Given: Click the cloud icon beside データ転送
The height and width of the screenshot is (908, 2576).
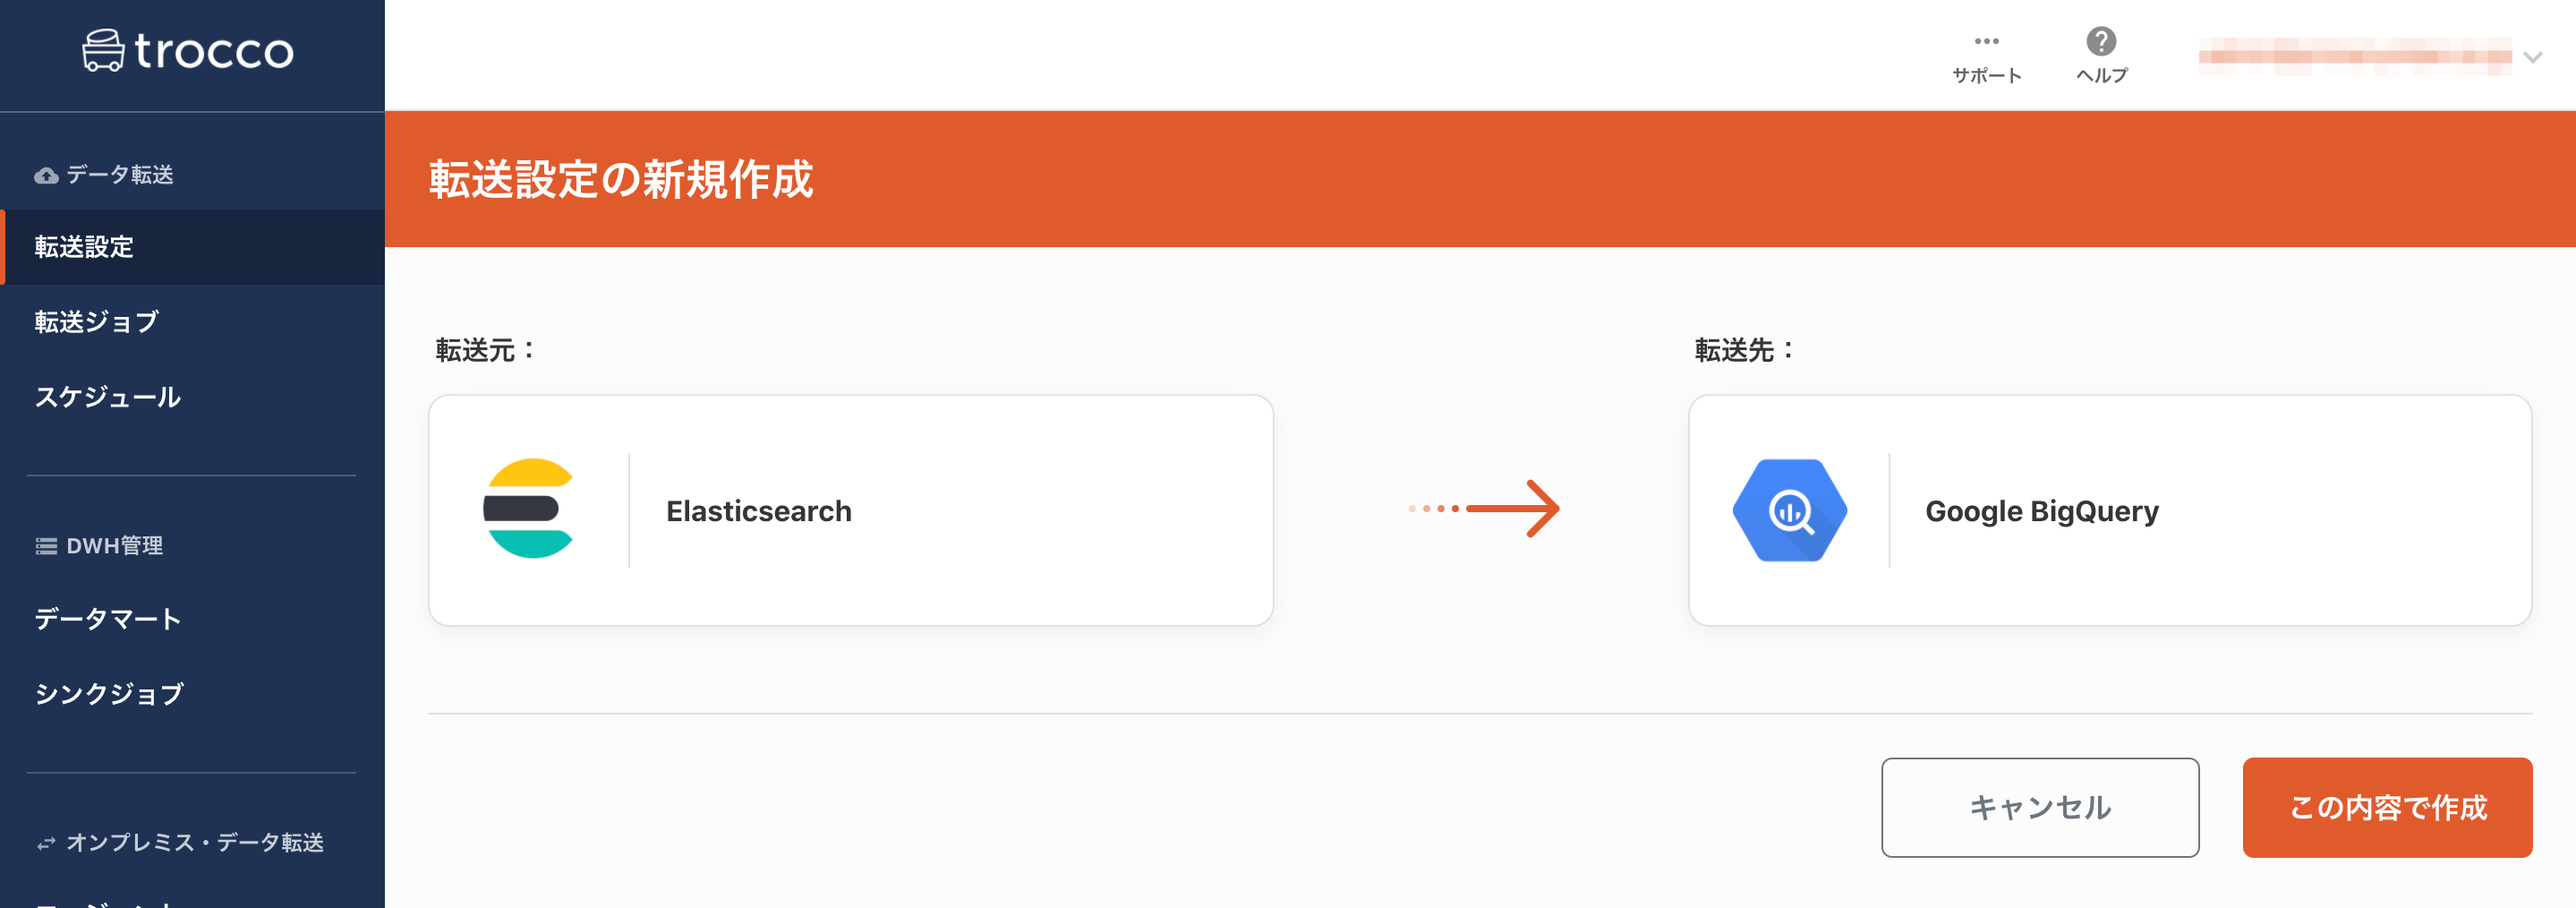Looking at the screenshot, I should (x=46, y=176).
